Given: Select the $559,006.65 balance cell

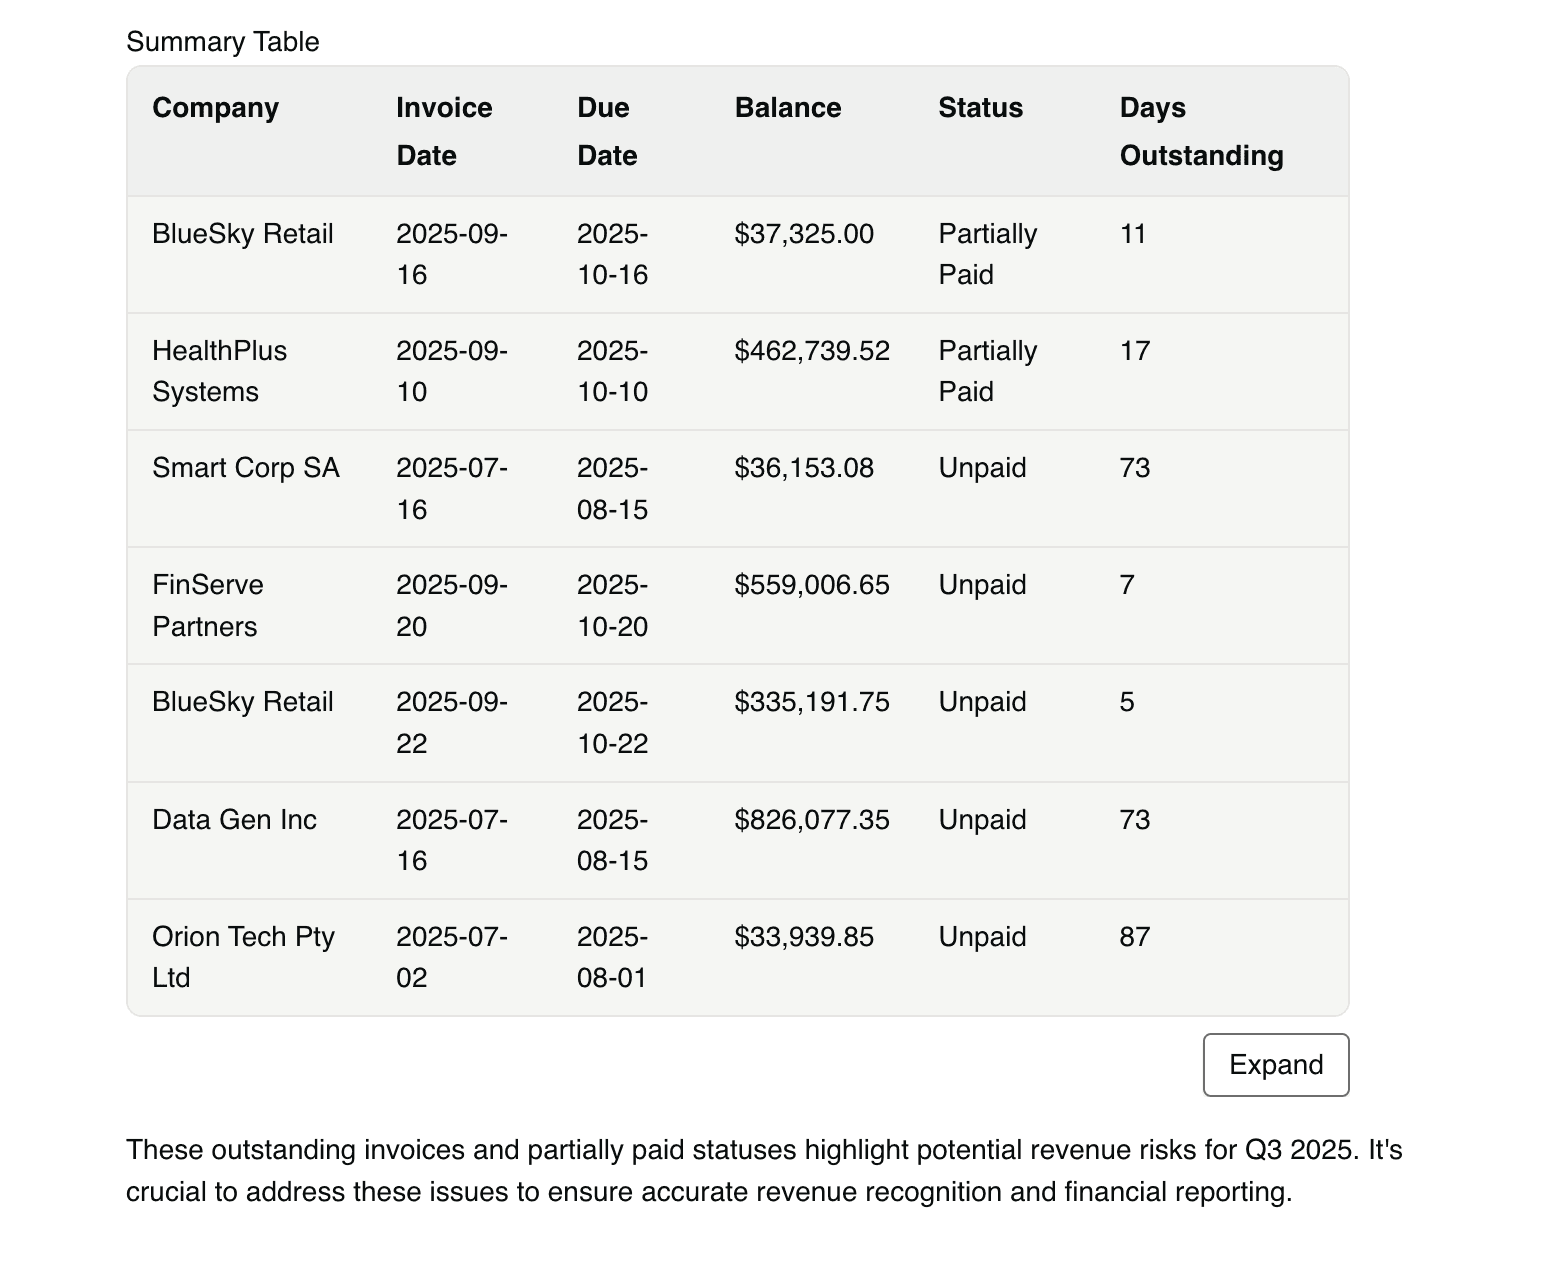Looking at the screenshot, I should pos(812,585).
